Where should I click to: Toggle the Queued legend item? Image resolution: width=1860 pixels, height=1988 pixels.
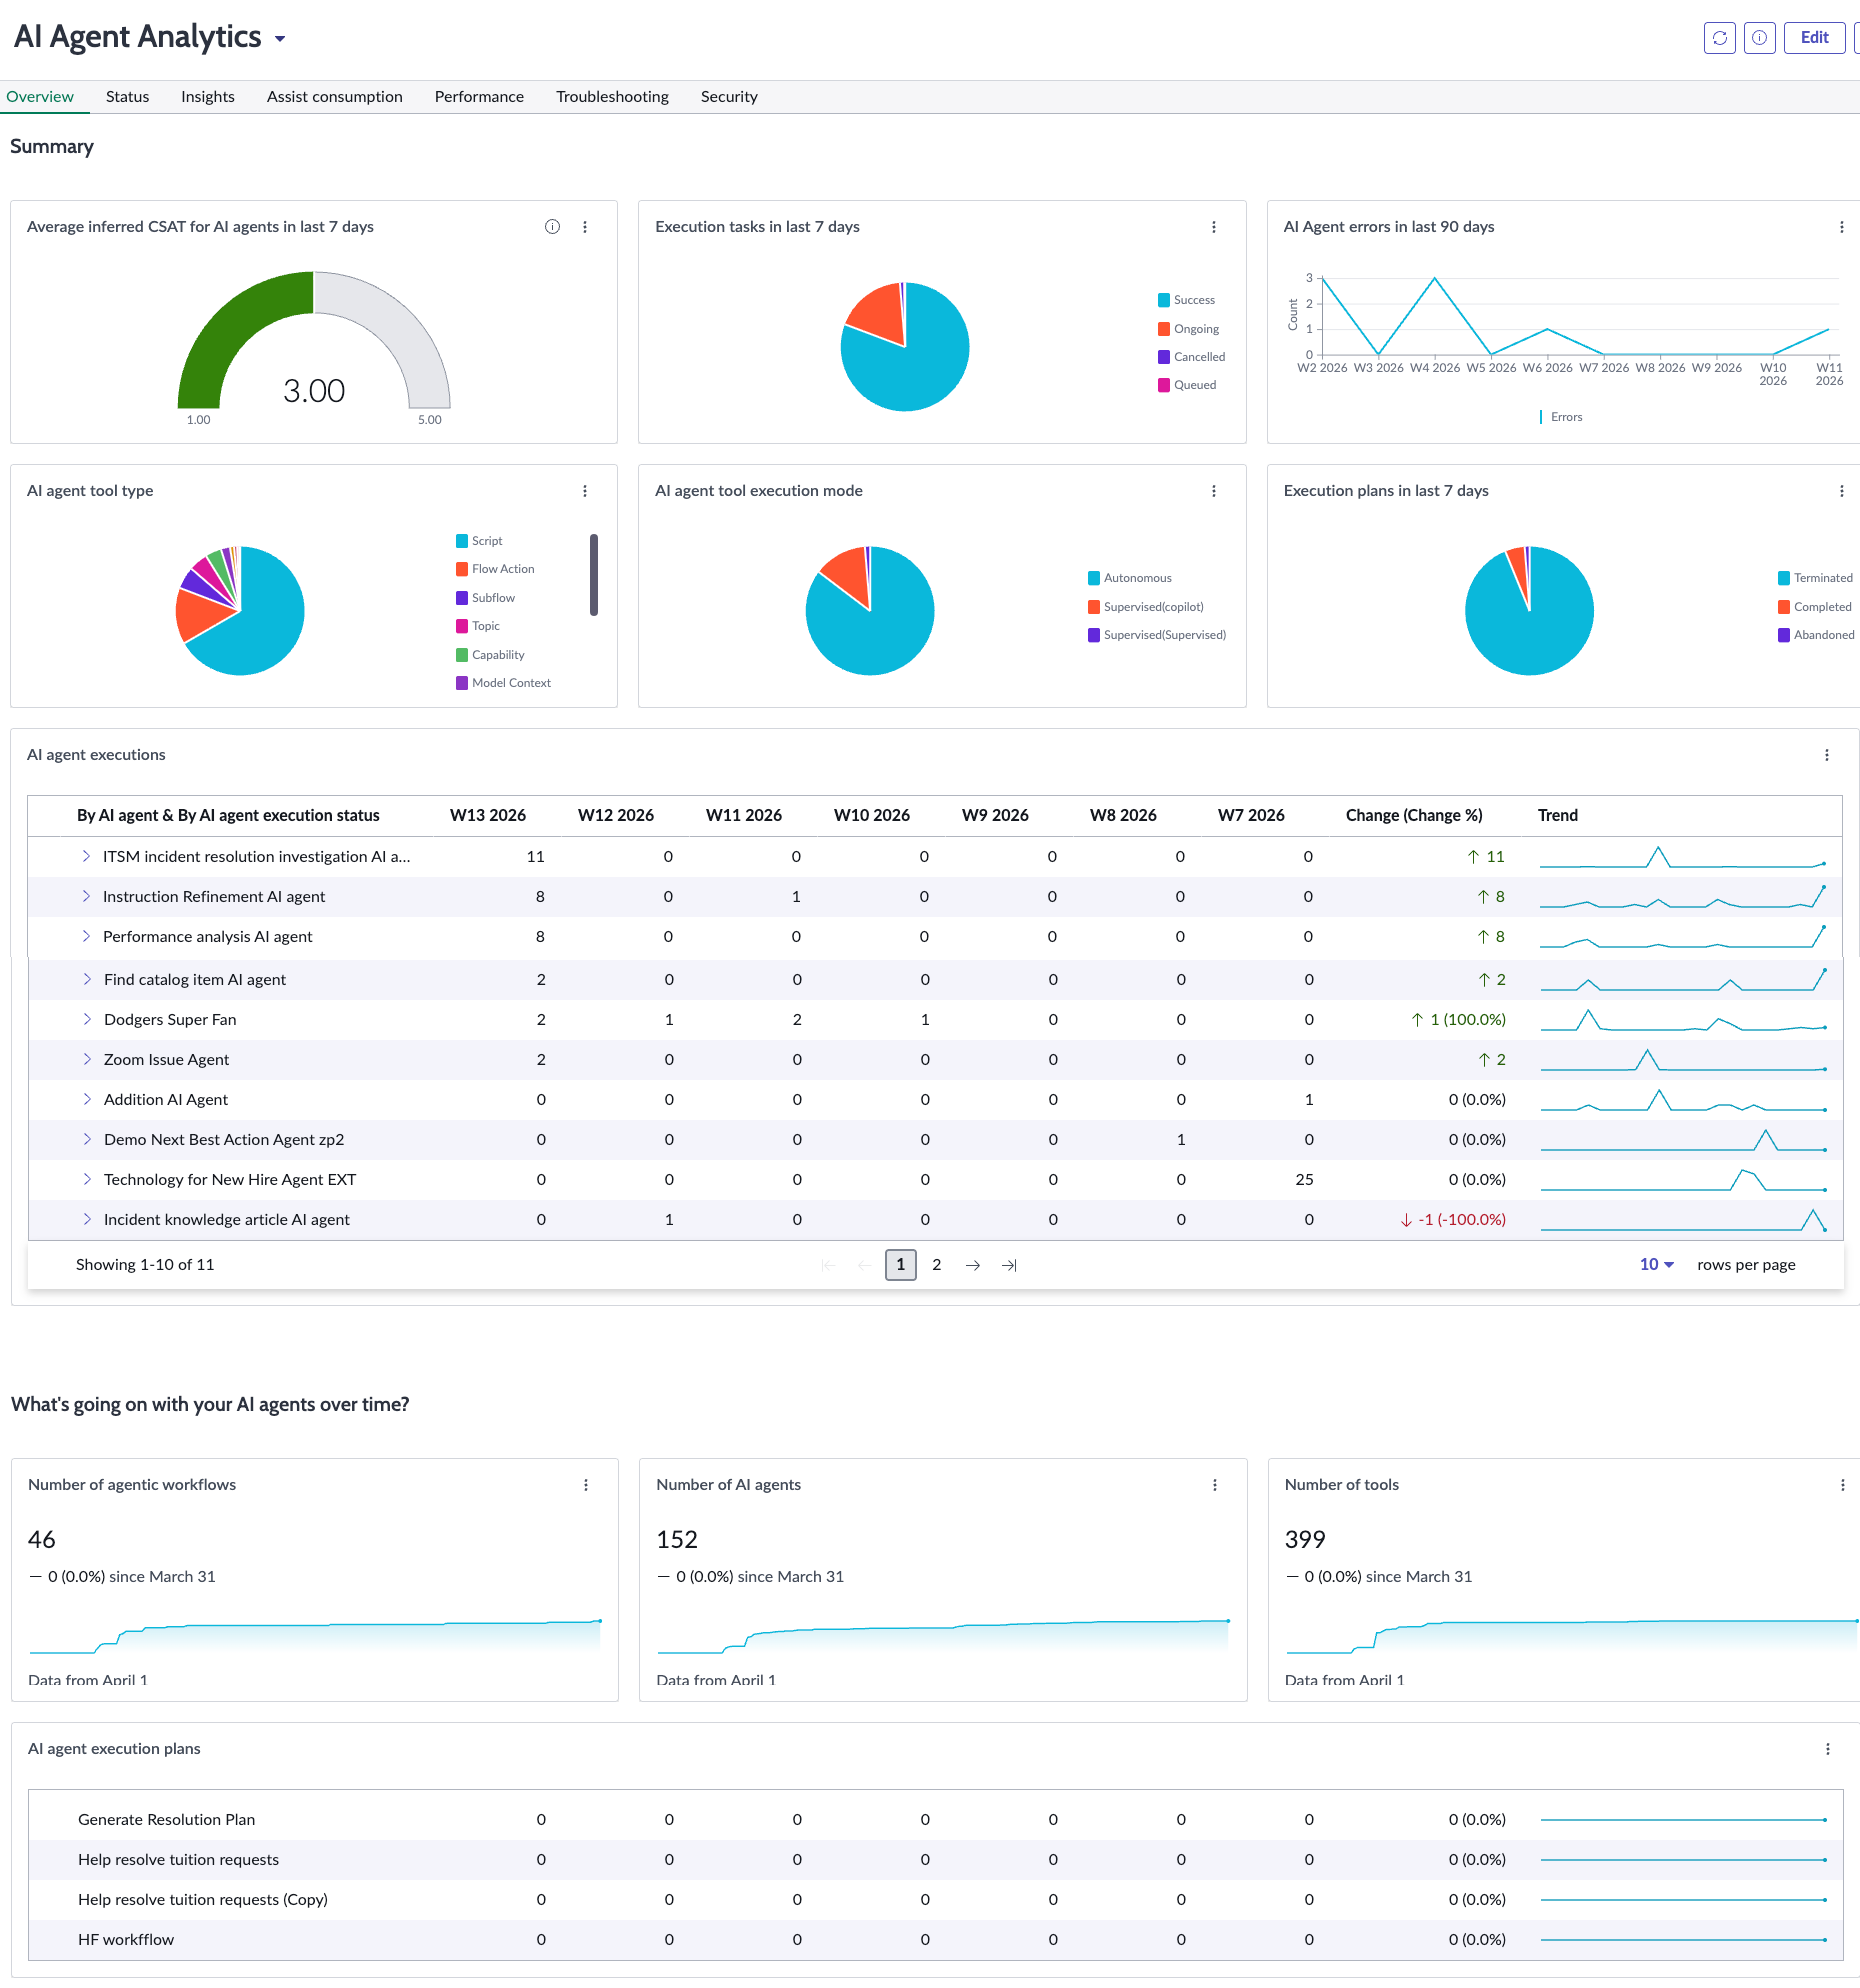(1187, 385)
